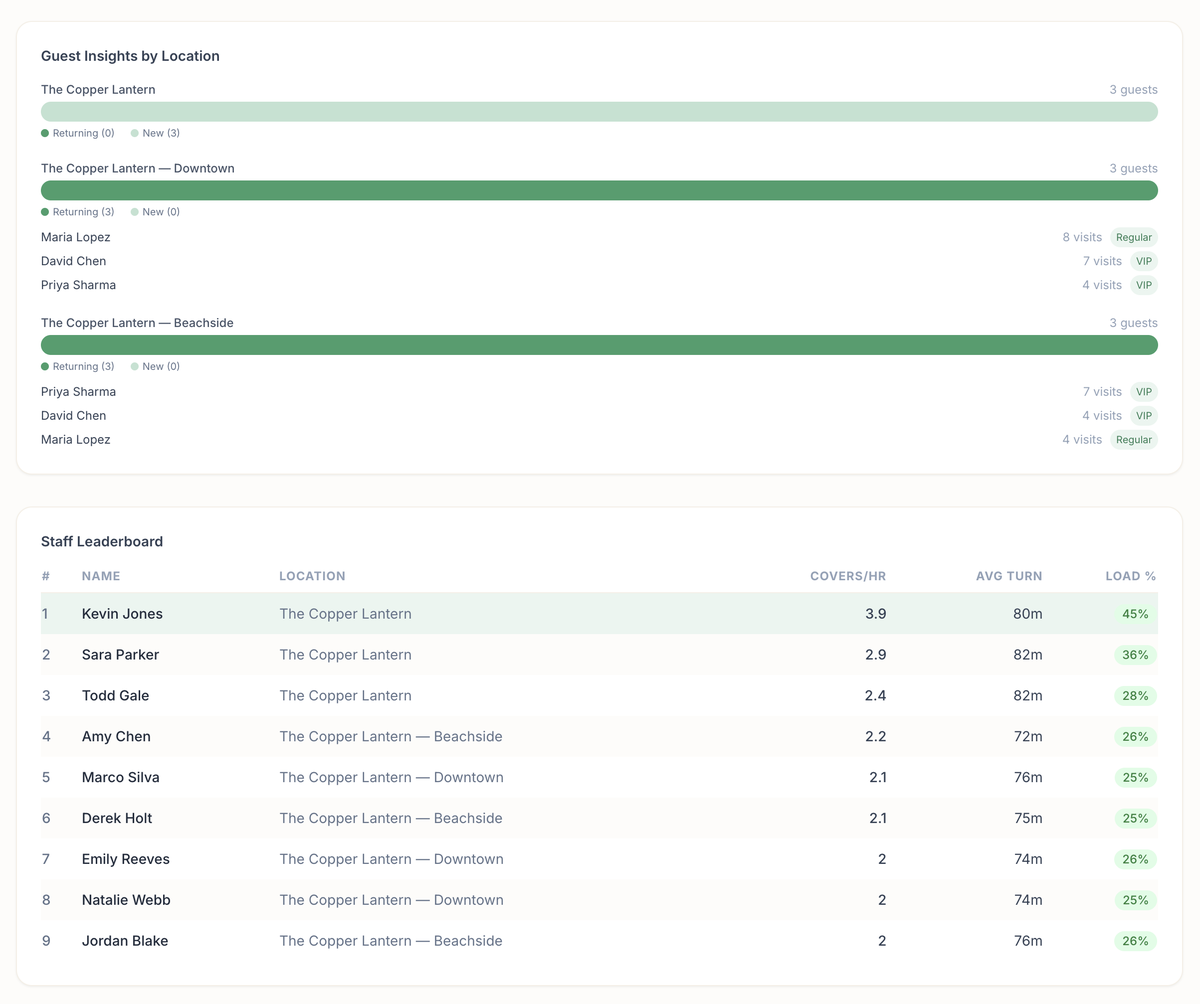Viewport: 1200px width, 1004px height.
Task: Click the 26% load badge for Jordan Blake
Action: tap(1135, 942)
